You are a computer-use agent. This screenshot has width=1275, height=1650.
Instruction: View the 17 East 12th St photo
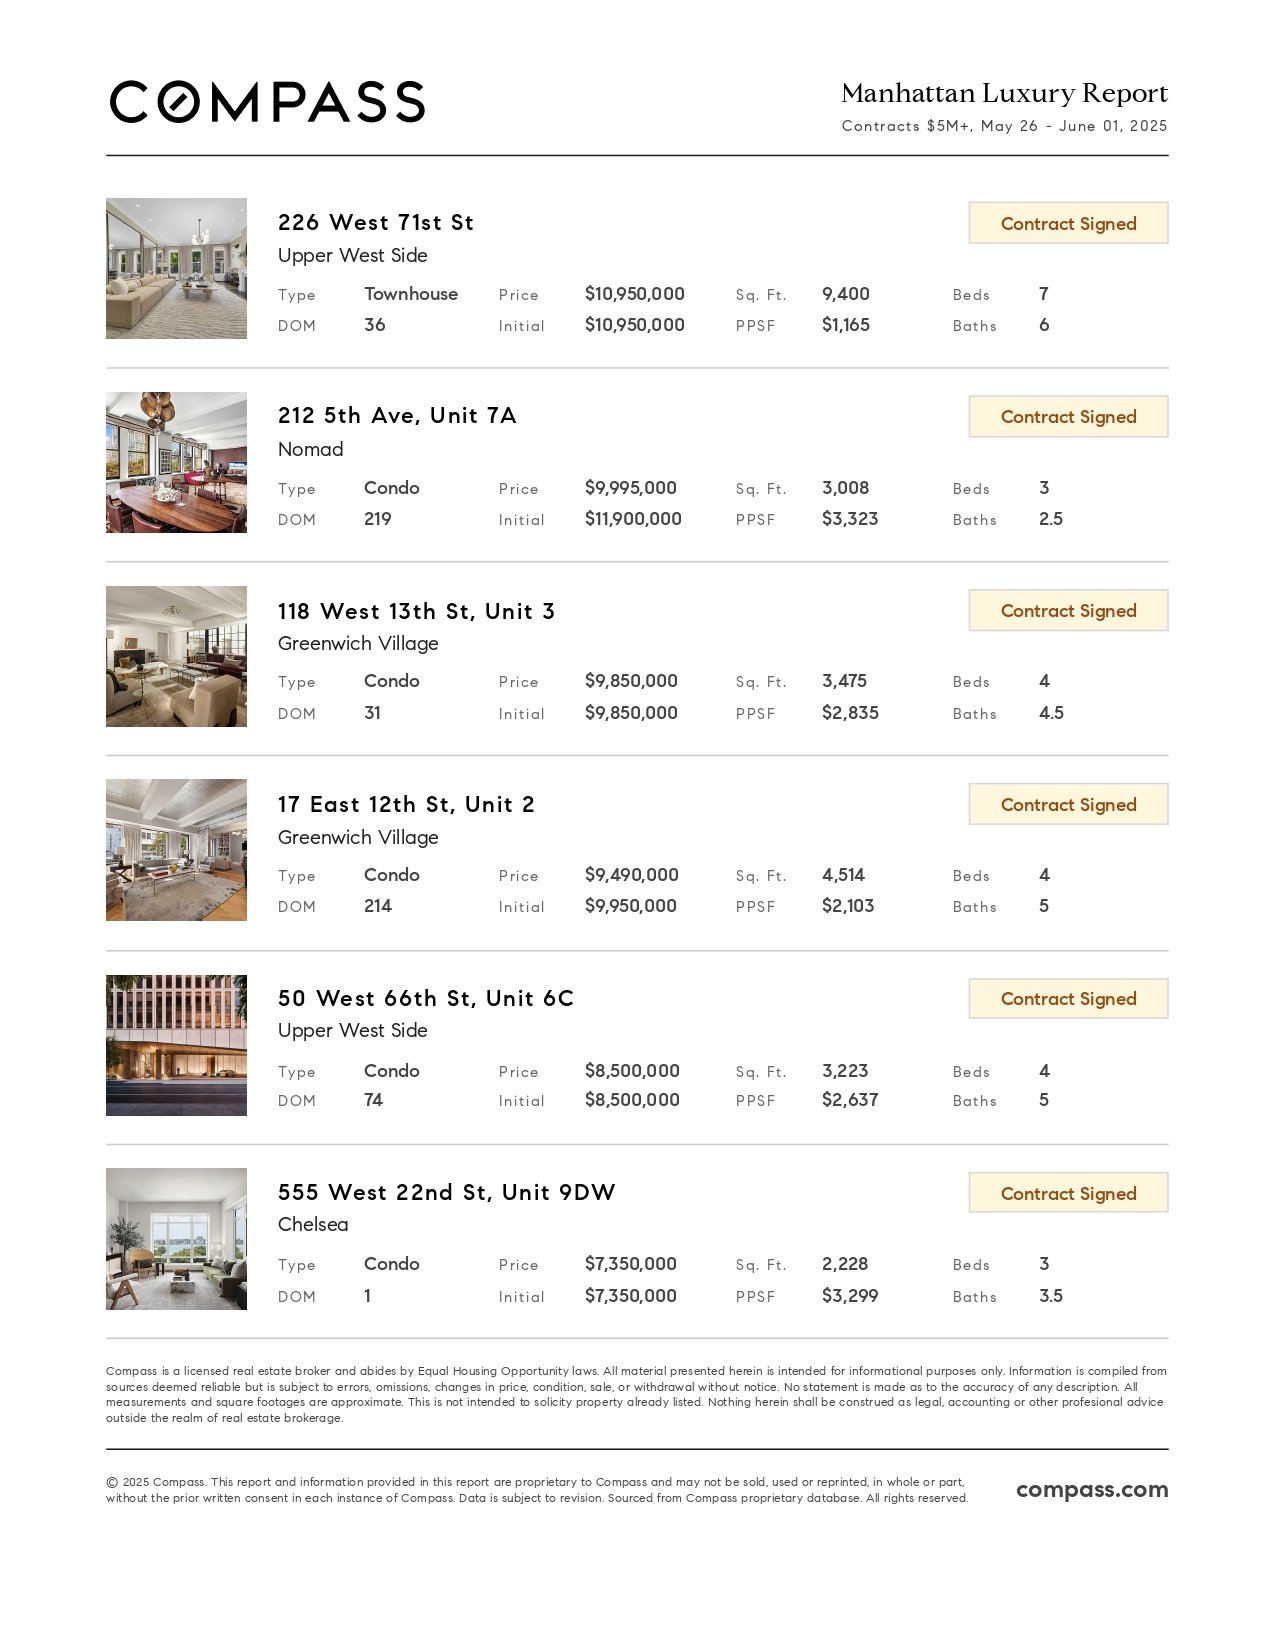coord(176,850)
